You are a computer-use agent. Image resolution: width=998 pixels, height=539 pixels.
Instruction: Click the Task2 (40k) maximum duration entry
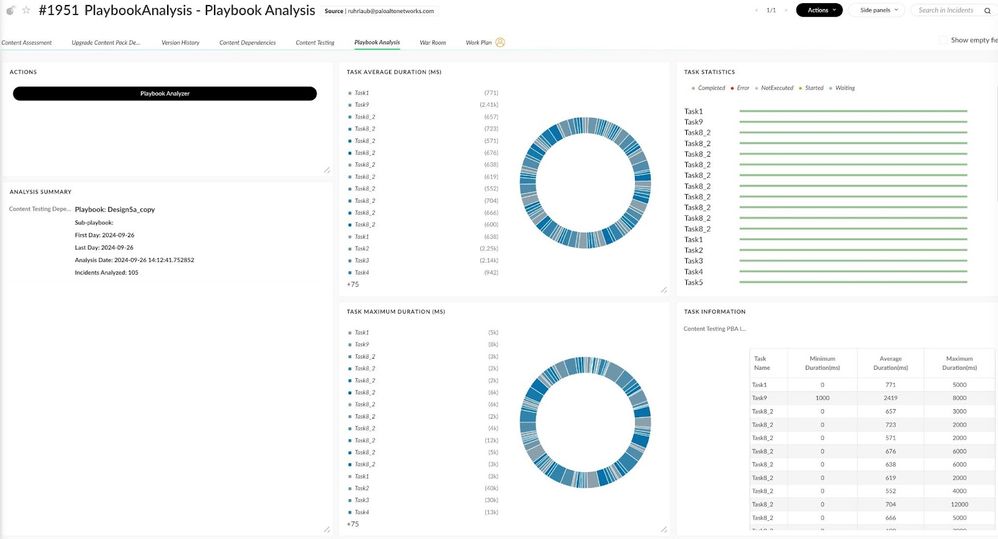tap(423, 488)
